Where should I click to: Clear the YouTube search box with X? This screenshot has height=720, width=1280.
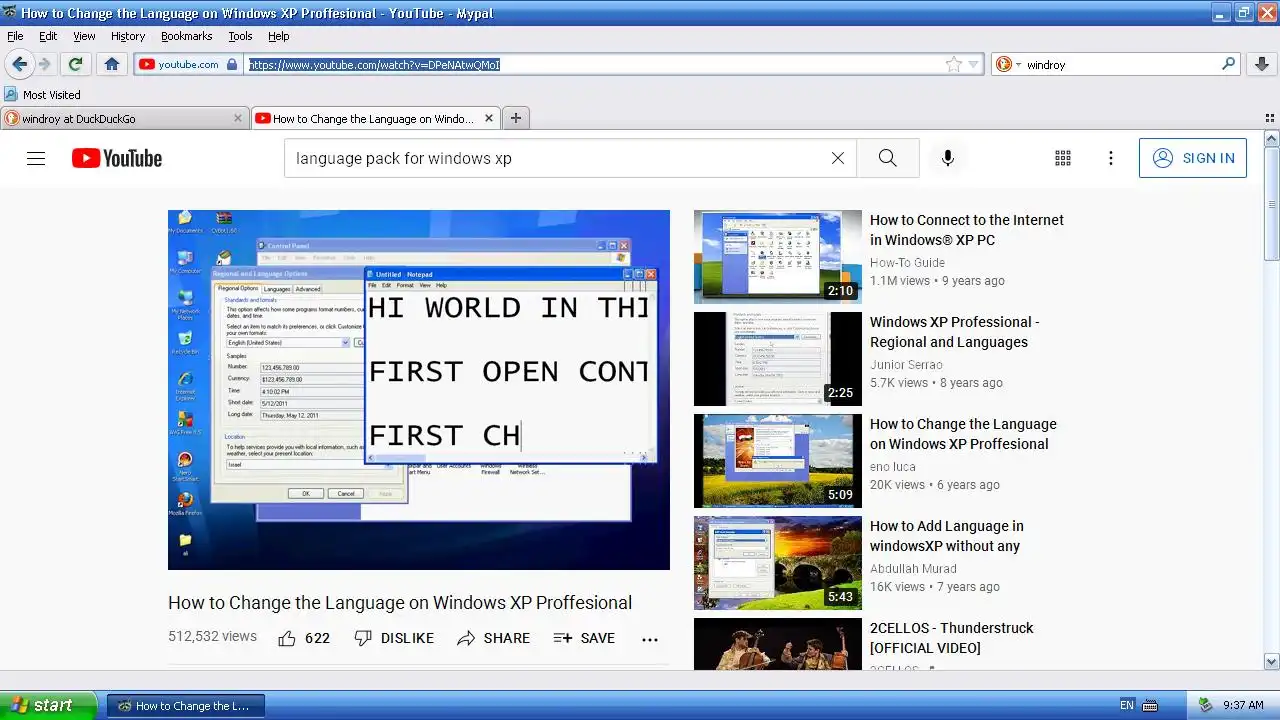click(x=838, y=158)
